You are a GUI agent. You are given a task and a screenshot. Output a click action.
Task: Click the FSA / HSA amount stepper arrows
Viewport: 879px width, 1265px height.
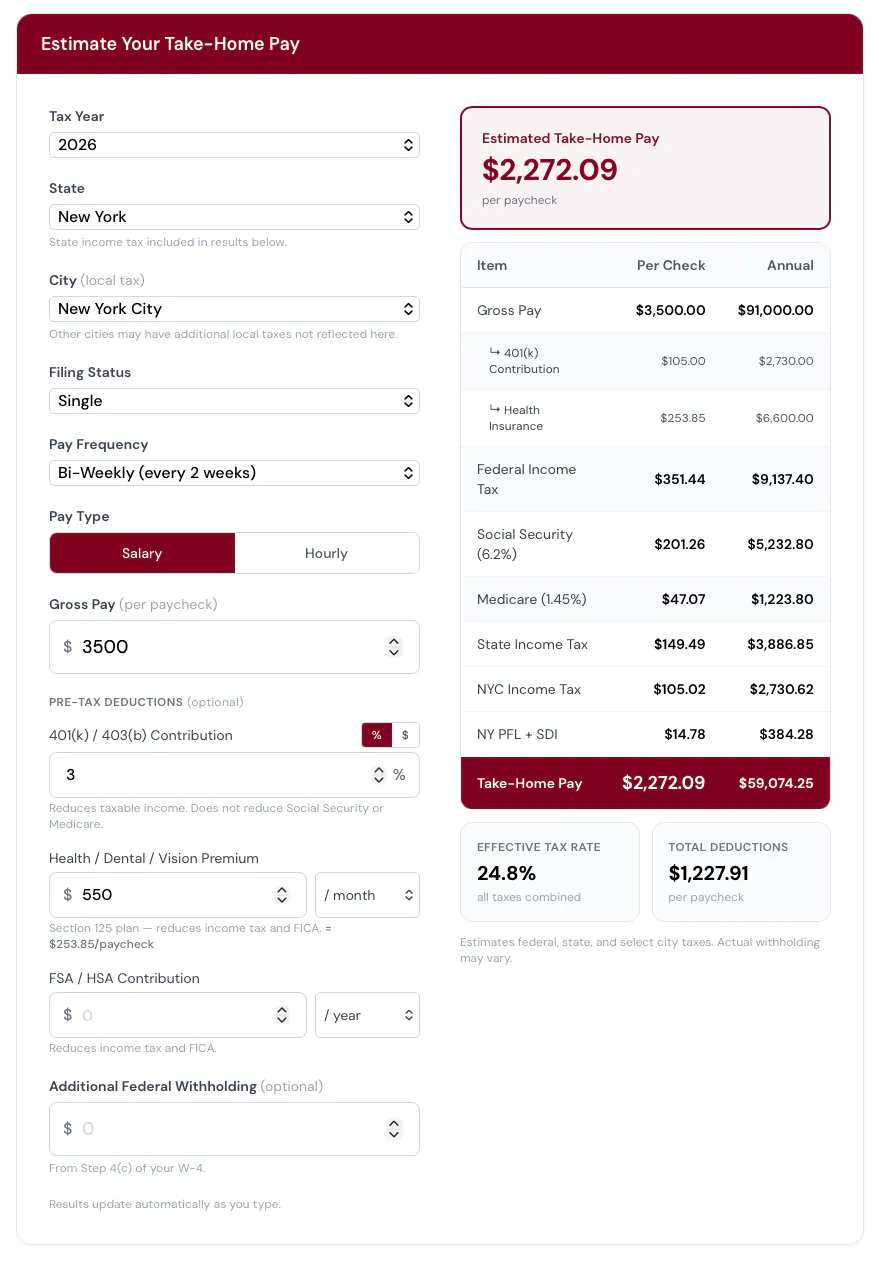tap(282, 1015)
